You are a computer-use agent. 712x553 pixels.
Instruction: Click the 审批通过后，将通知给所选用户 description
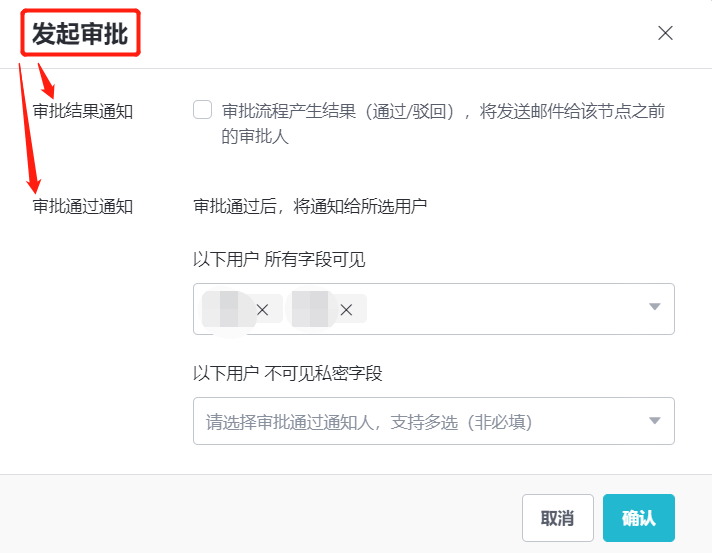[x=310, y=207]
